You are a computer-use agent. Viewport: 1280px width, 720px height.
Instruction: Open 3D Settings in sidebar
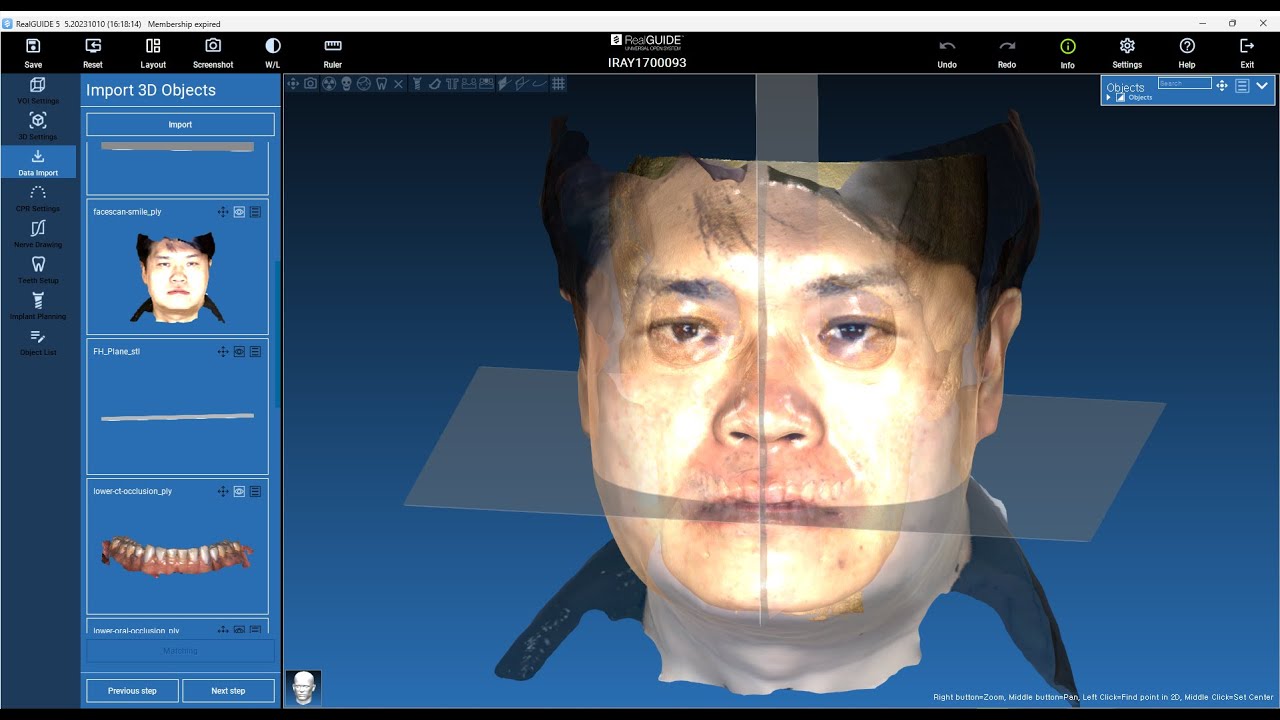38,126
